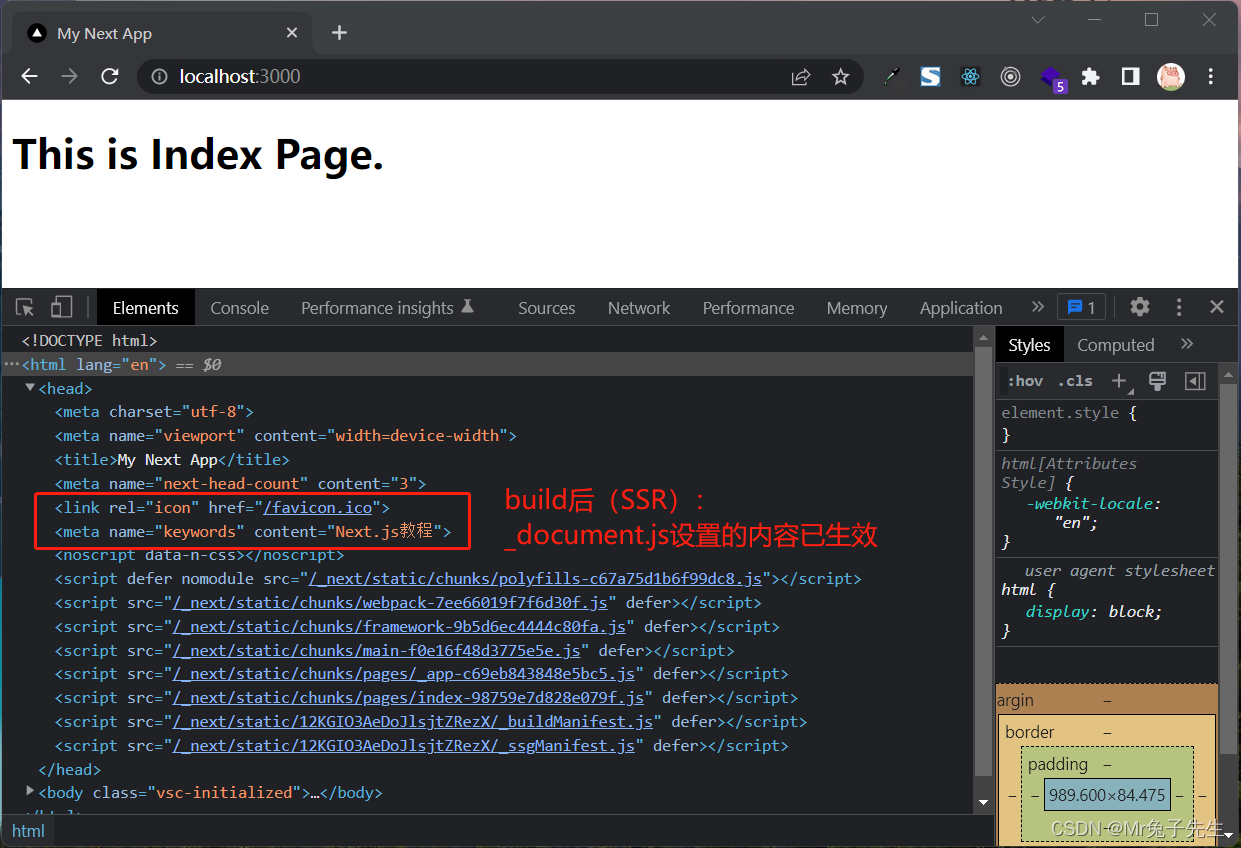
Task: Open the polyfills-c67a75d1b6f99dc8.js link
Action: click(x=536, y=579)
